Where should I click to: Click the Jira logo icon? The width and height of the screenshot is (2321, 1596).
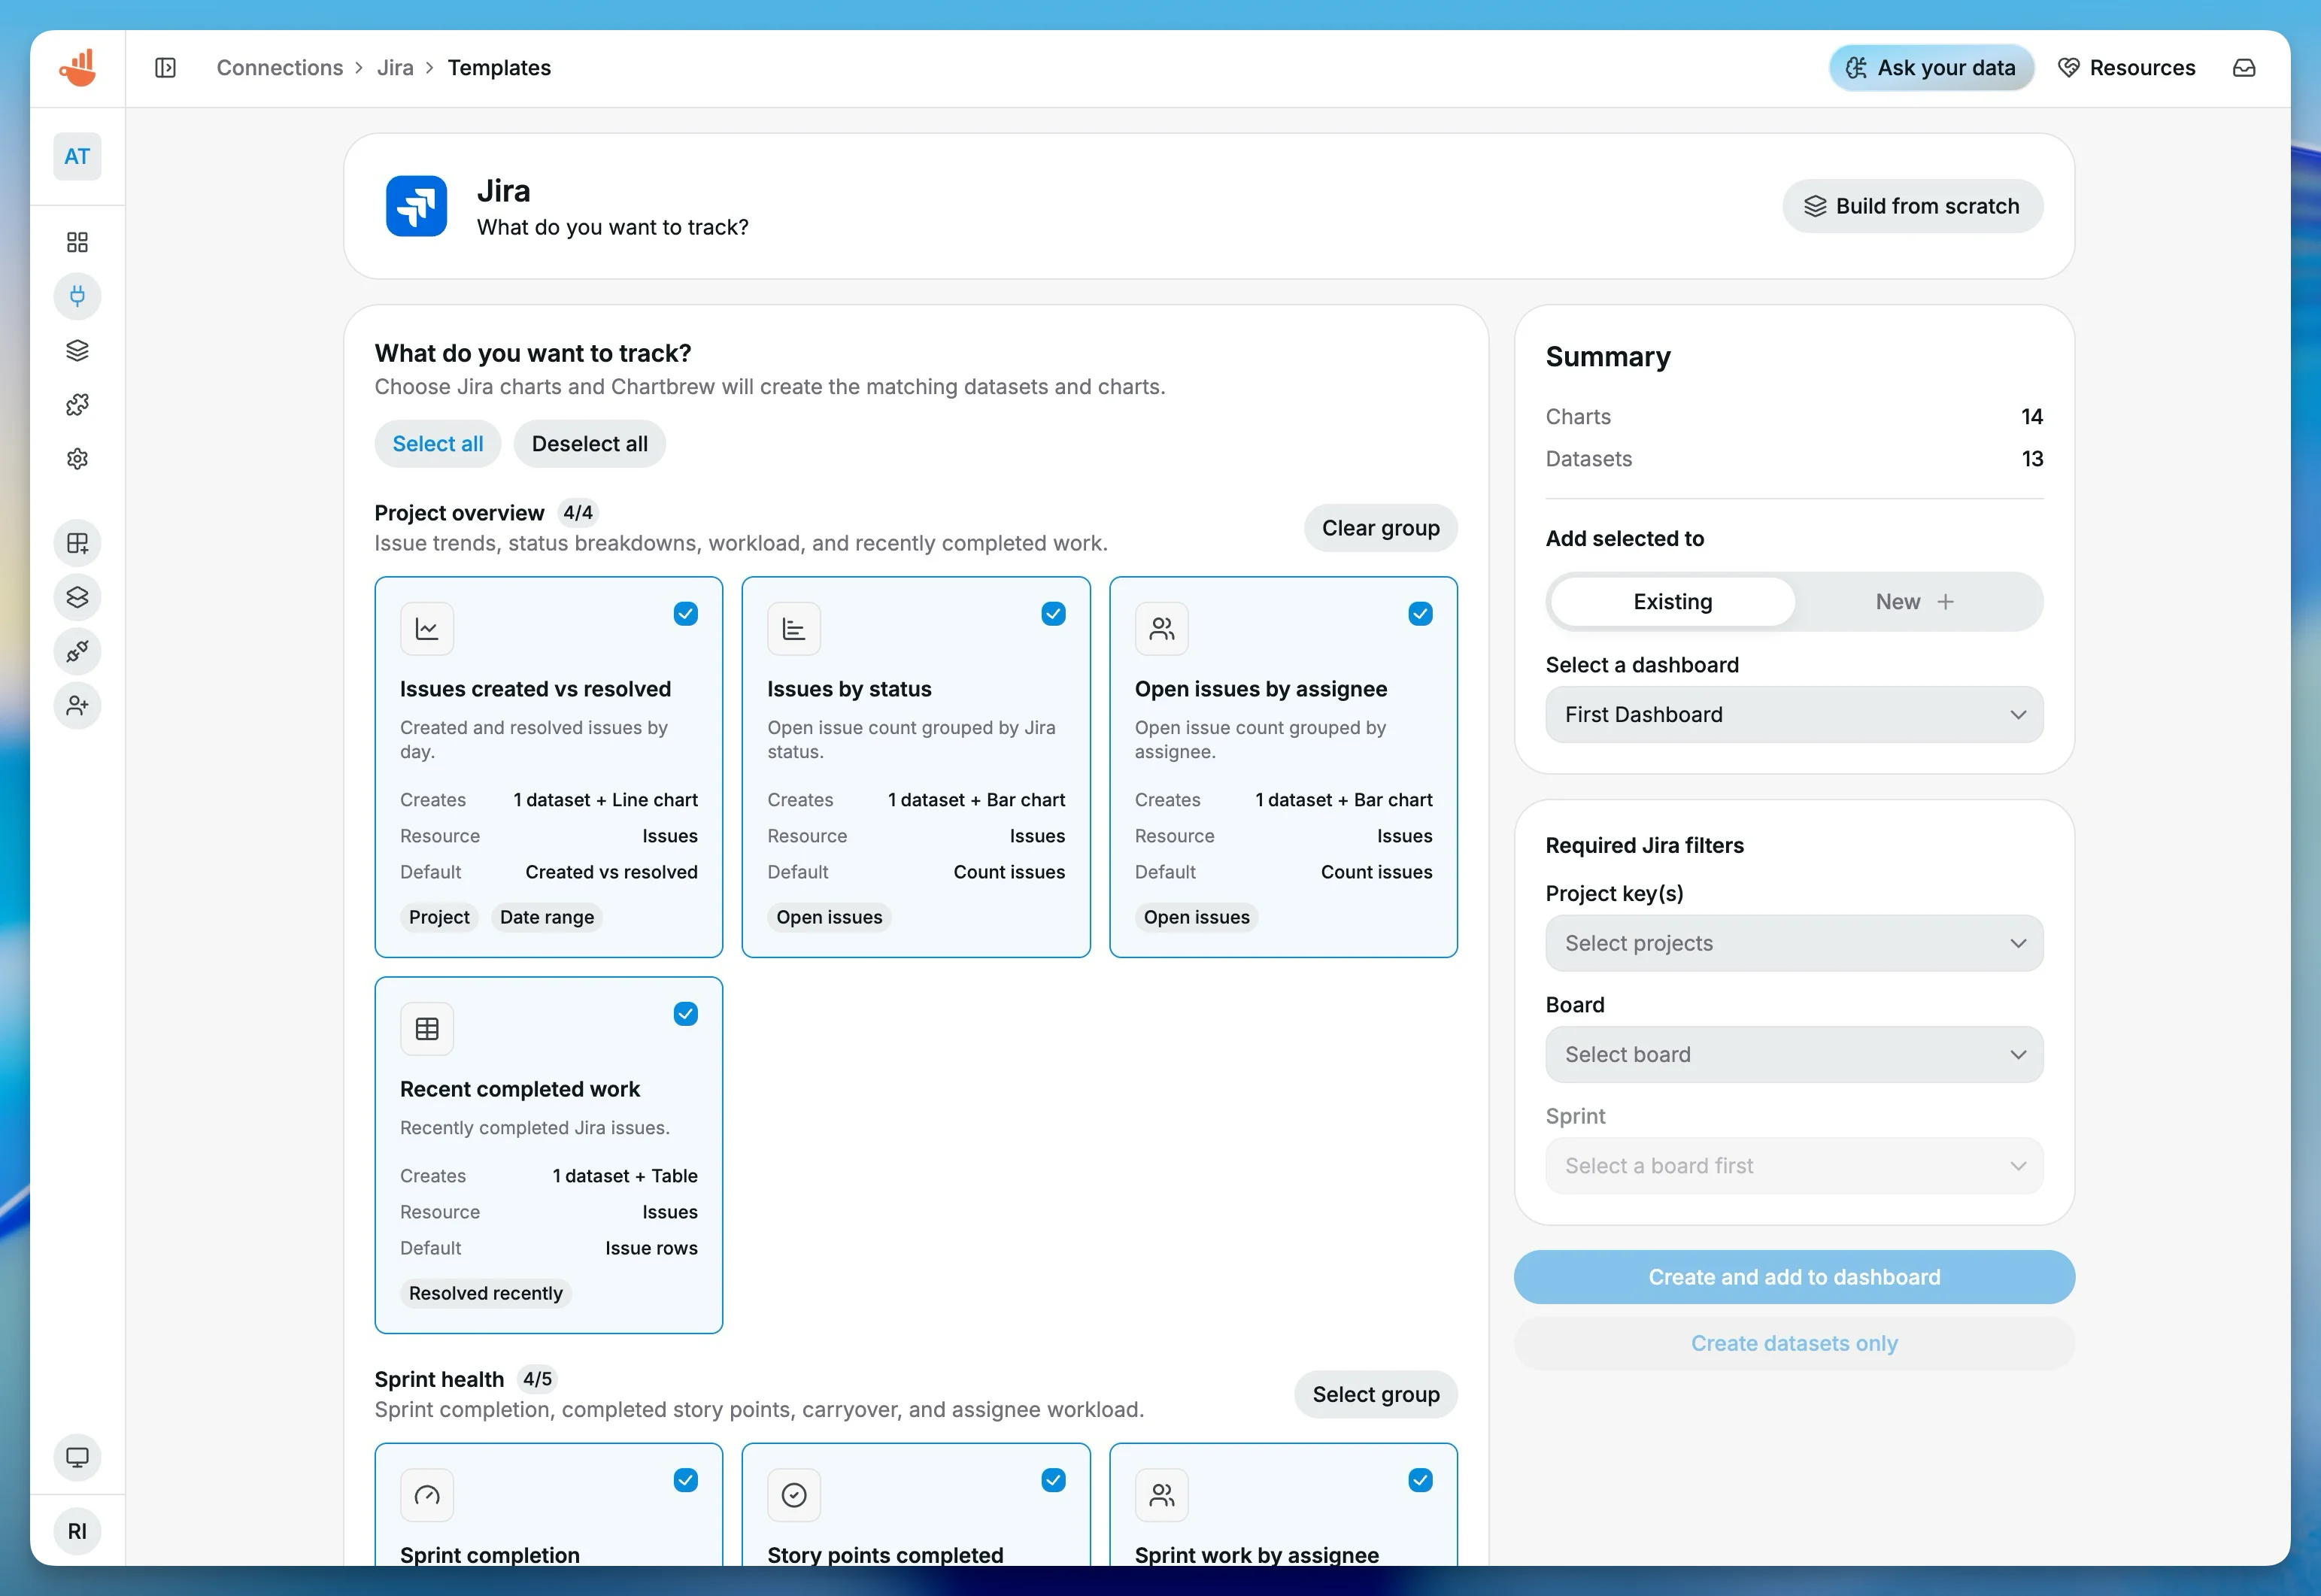point(416,206)
